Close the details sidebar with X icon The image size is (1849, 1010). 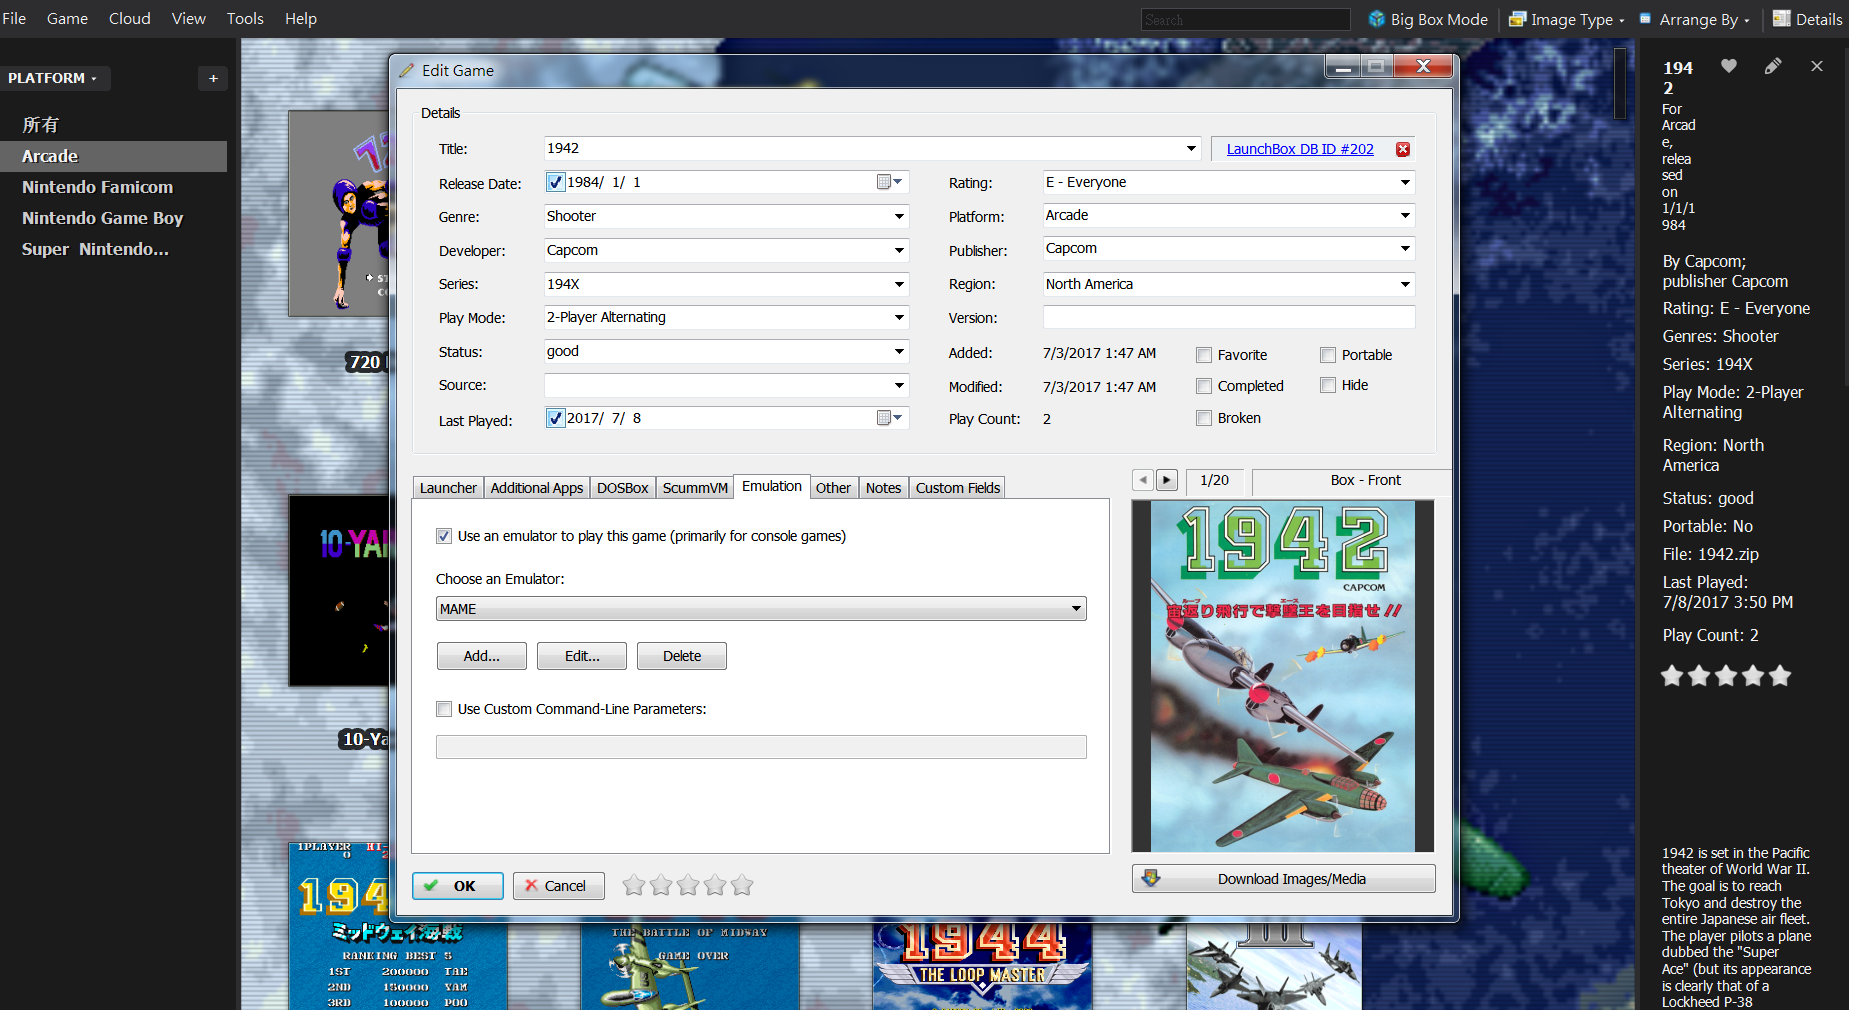1816,66
